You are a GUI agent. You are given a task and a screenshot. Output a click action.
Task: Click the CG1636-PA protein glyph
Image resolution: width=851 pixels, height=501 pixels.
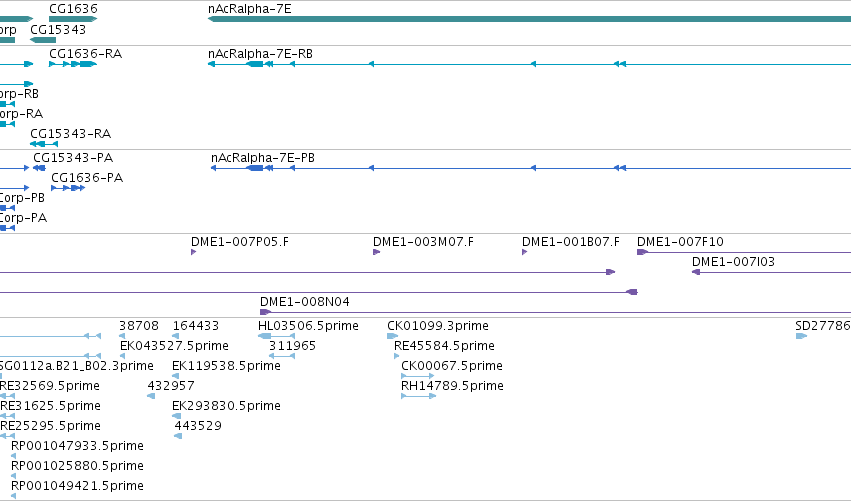(x=68, y=188)
